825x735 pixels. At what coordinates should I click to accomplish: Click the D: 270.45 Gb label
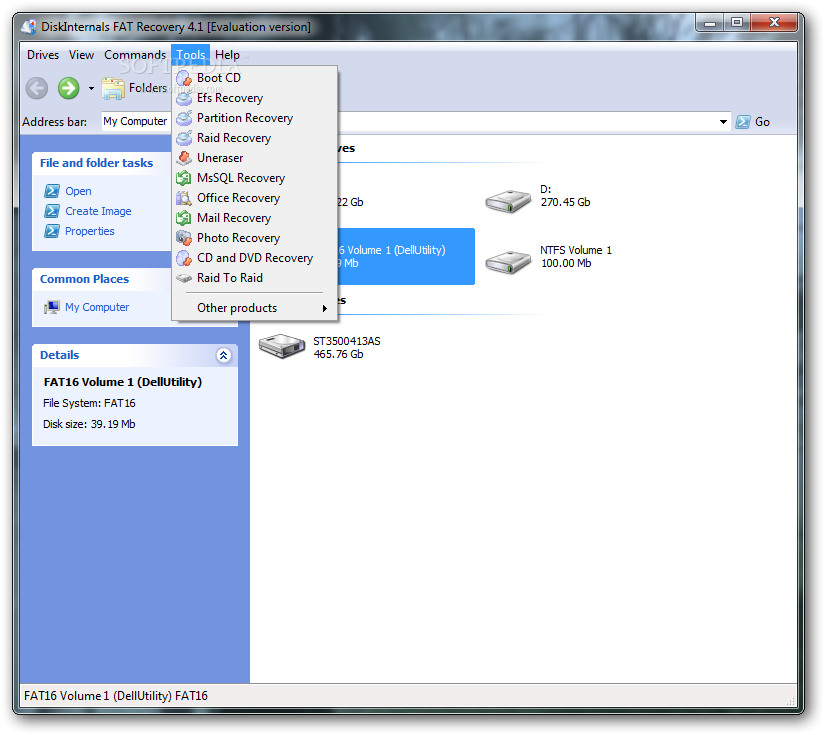click(565, 196)
